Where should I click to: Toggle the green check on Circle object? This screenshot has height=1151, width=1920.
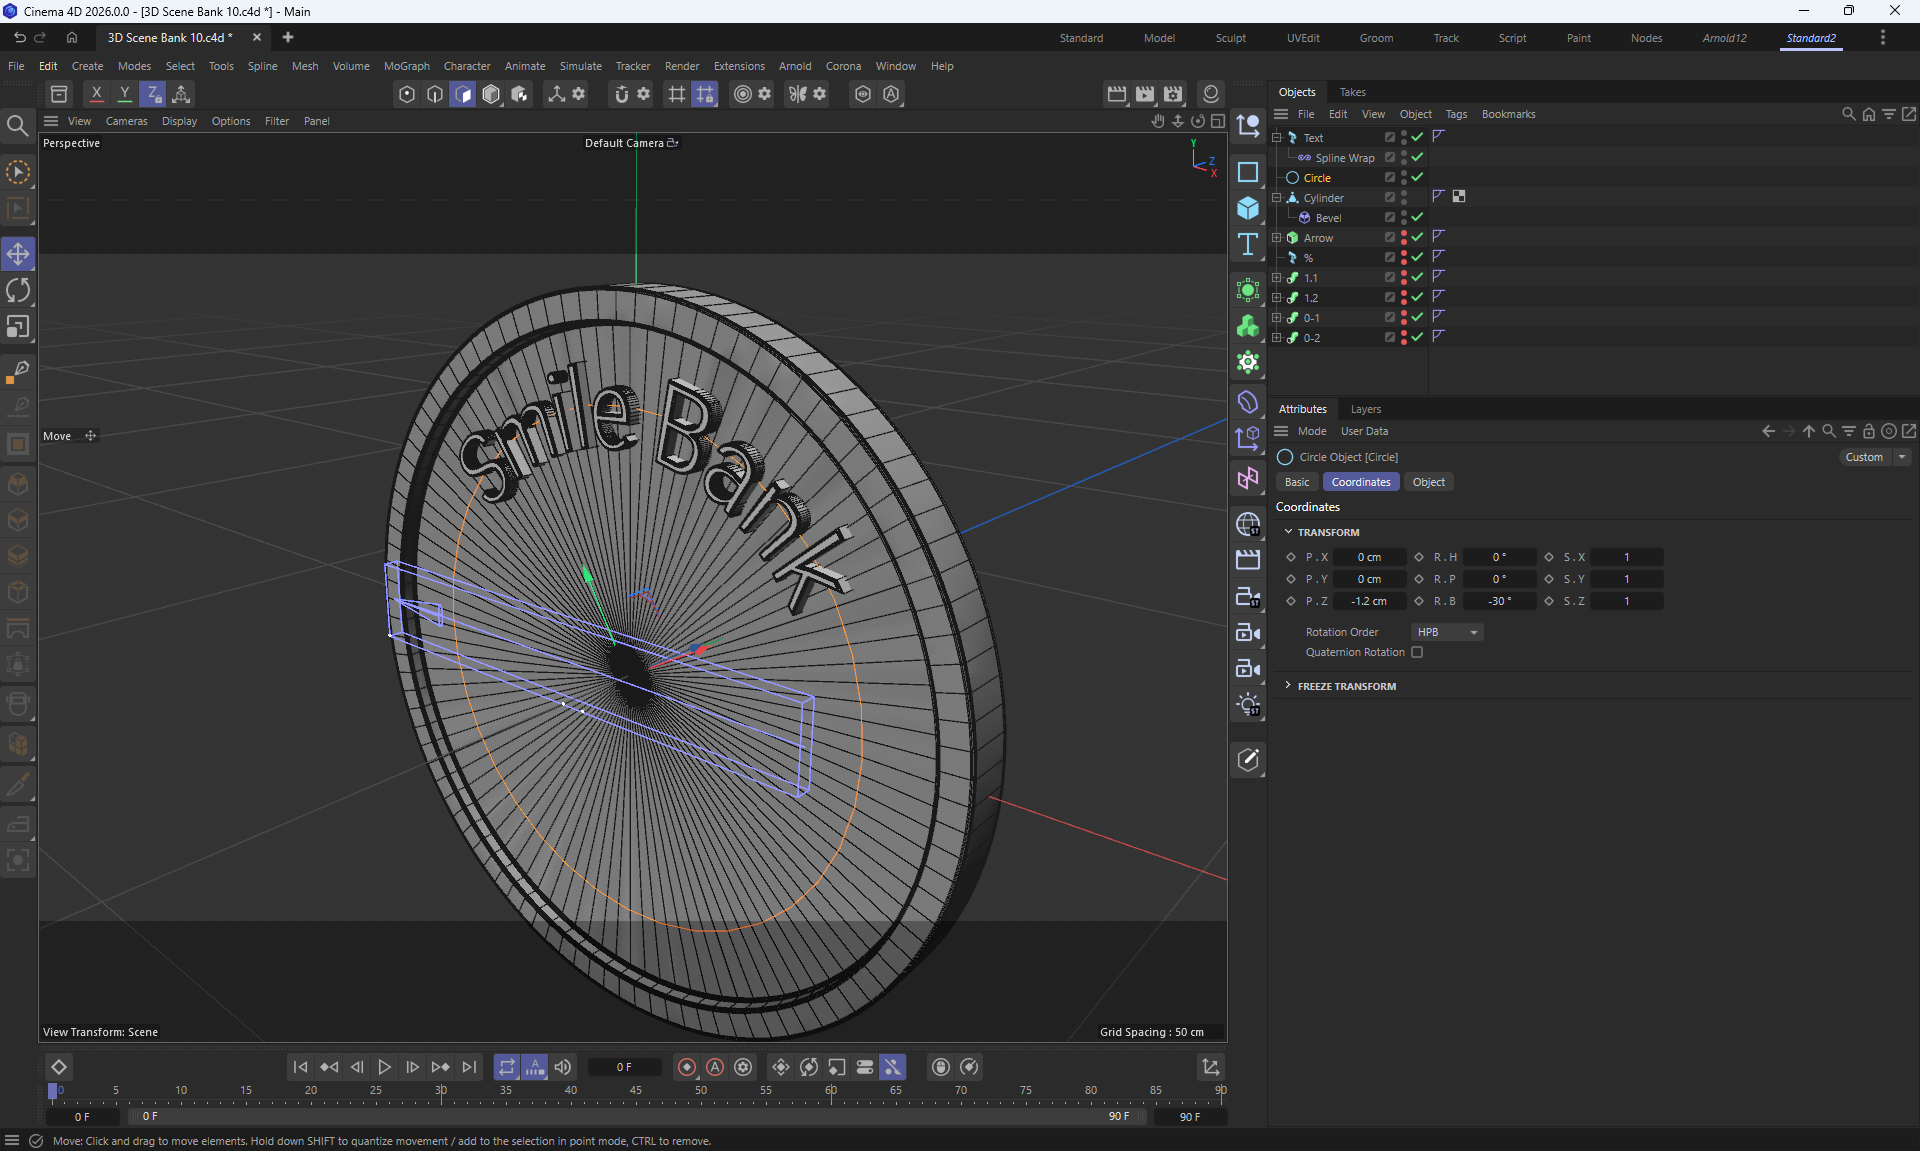[1417, 177]
